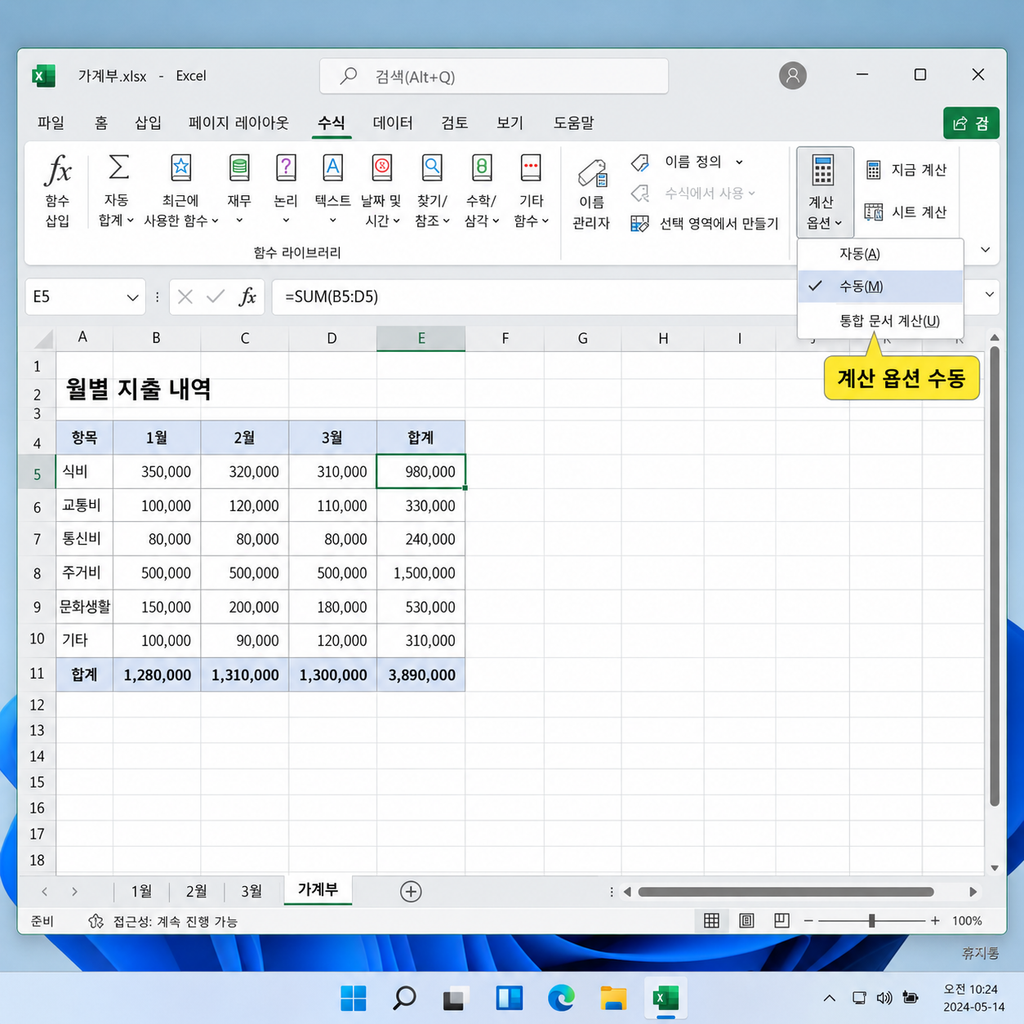The image size is (1024, 1024).
Task: Click Calculate Sheet (시트 계산)
Action: click(906, 212)
